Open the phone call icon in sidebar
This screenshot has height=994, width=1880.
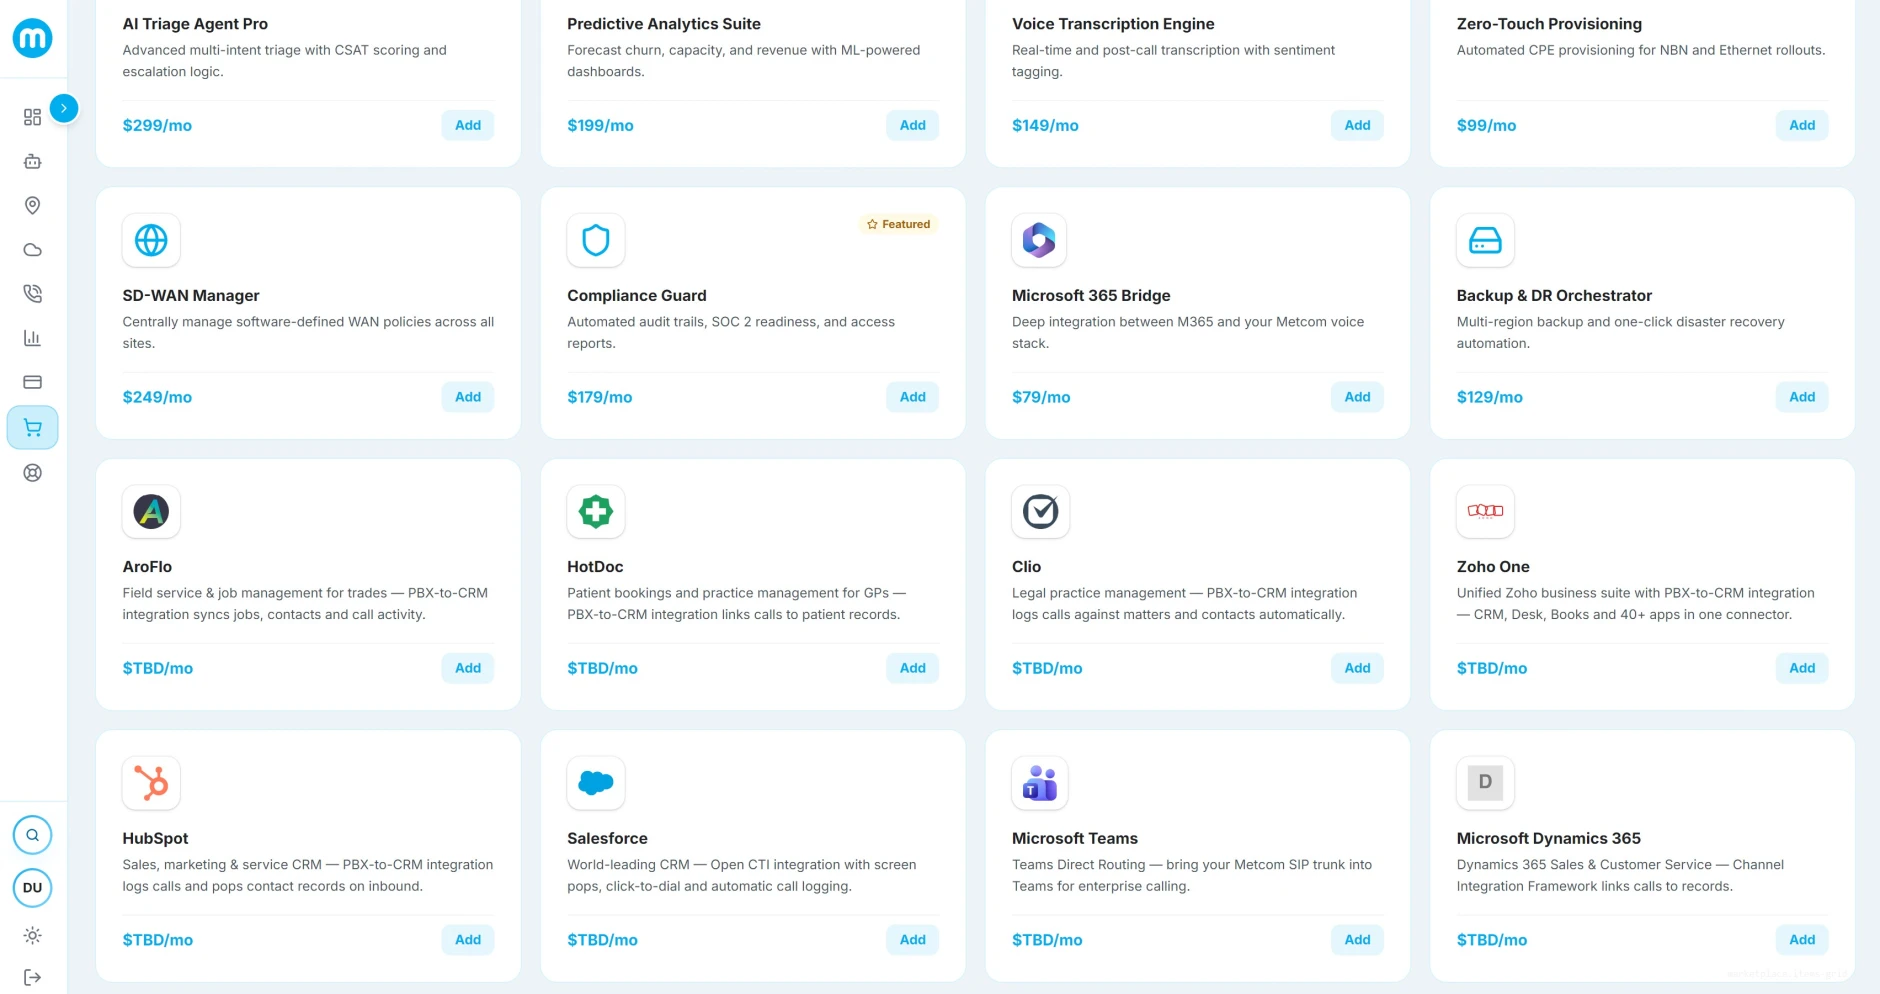pos(32,294)
